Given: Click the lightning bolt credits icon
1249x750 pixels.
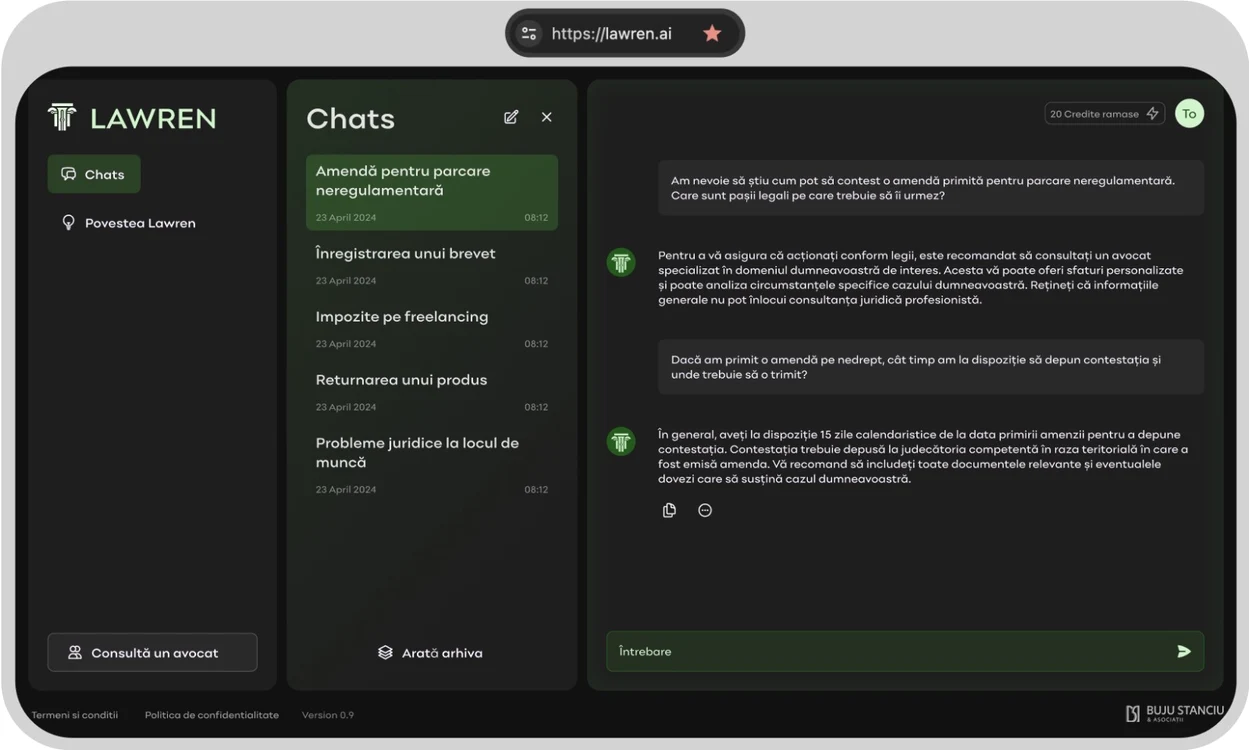Looking at the screenshot, I should click(1152, 114).
